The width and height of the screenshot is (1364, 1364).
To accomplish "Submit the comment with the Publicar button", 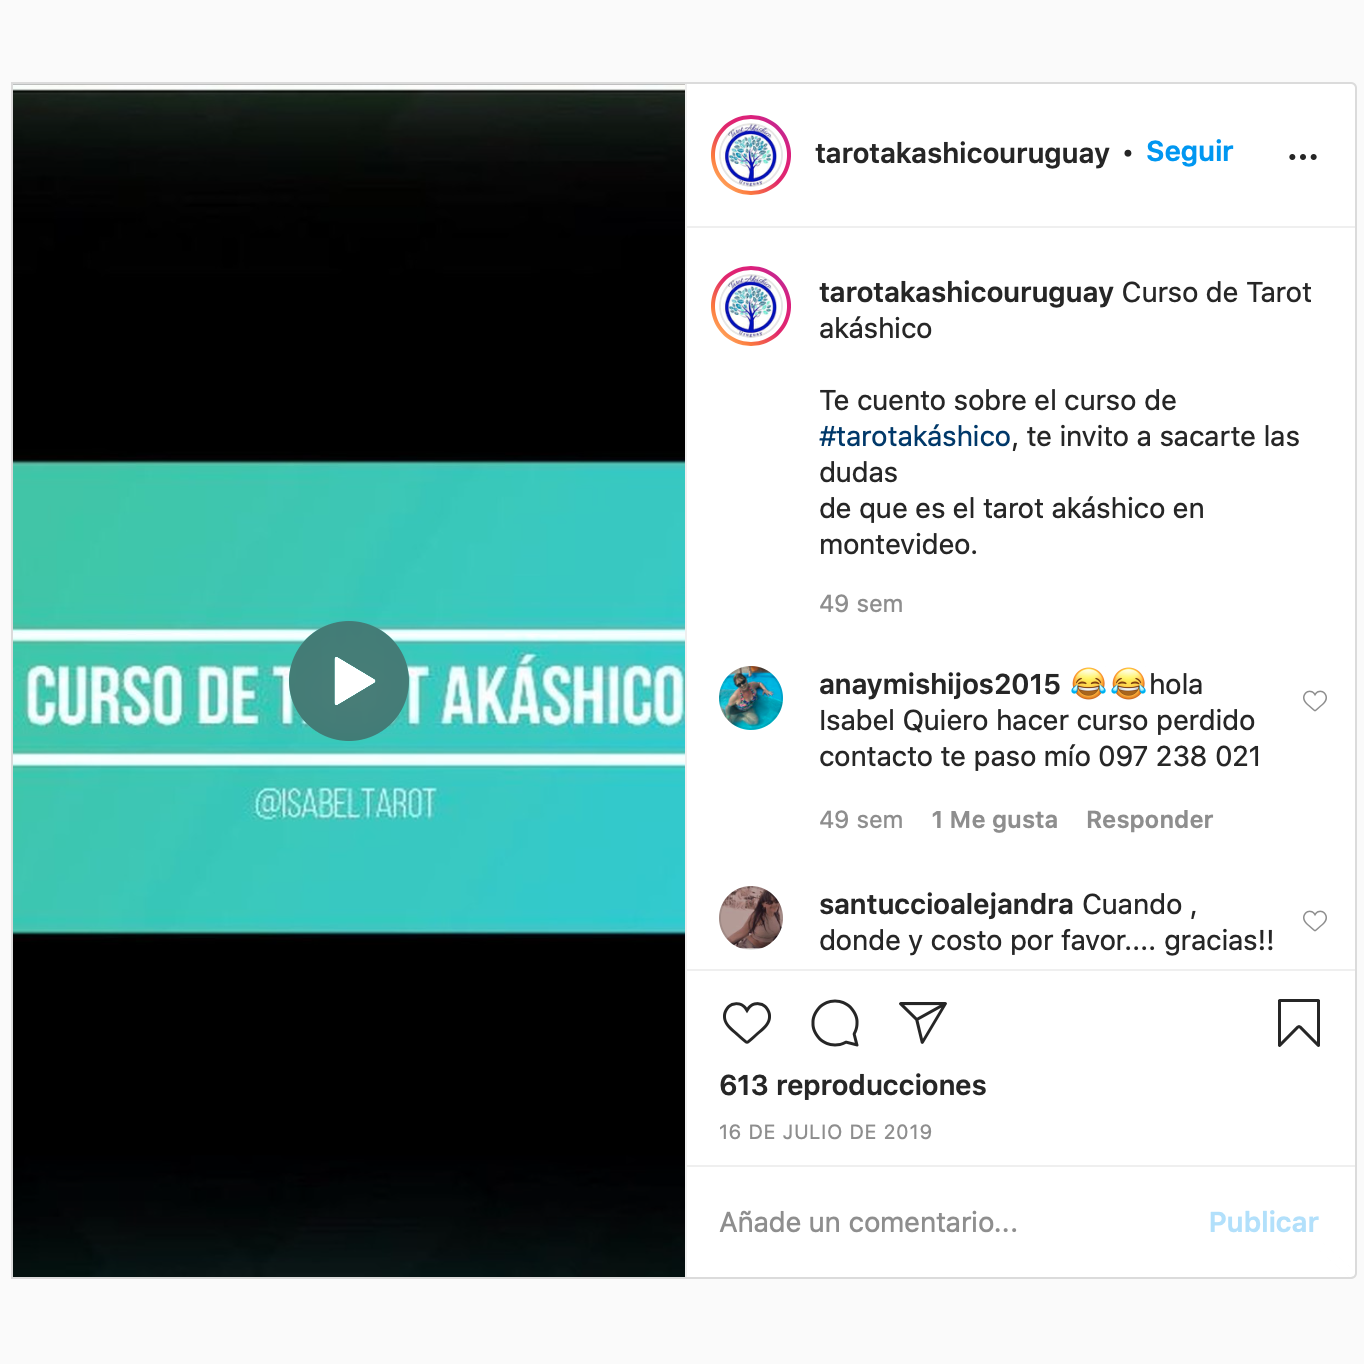I will (x=1263, y=1222).
